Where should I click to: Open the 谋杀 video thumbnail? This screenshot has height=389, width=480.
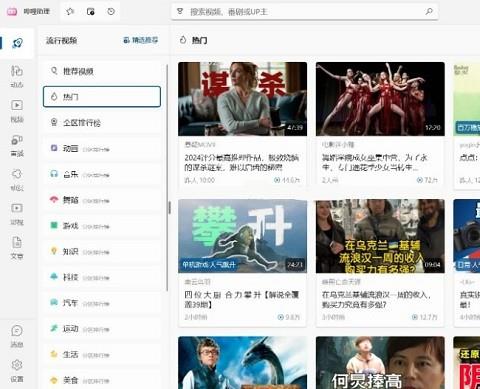point(242,99)
